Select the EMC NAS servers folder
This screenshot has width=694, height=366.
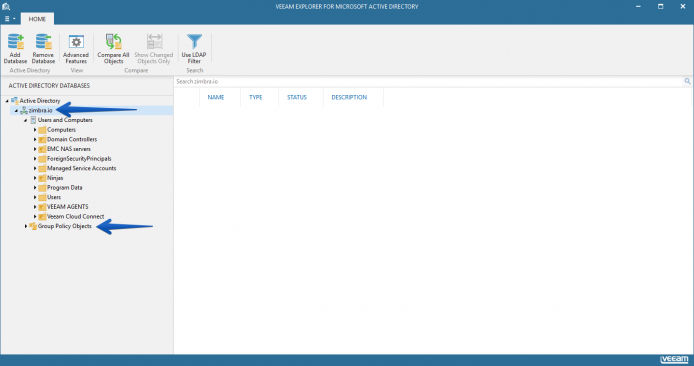pyautogui.click(x=69, y=149)
